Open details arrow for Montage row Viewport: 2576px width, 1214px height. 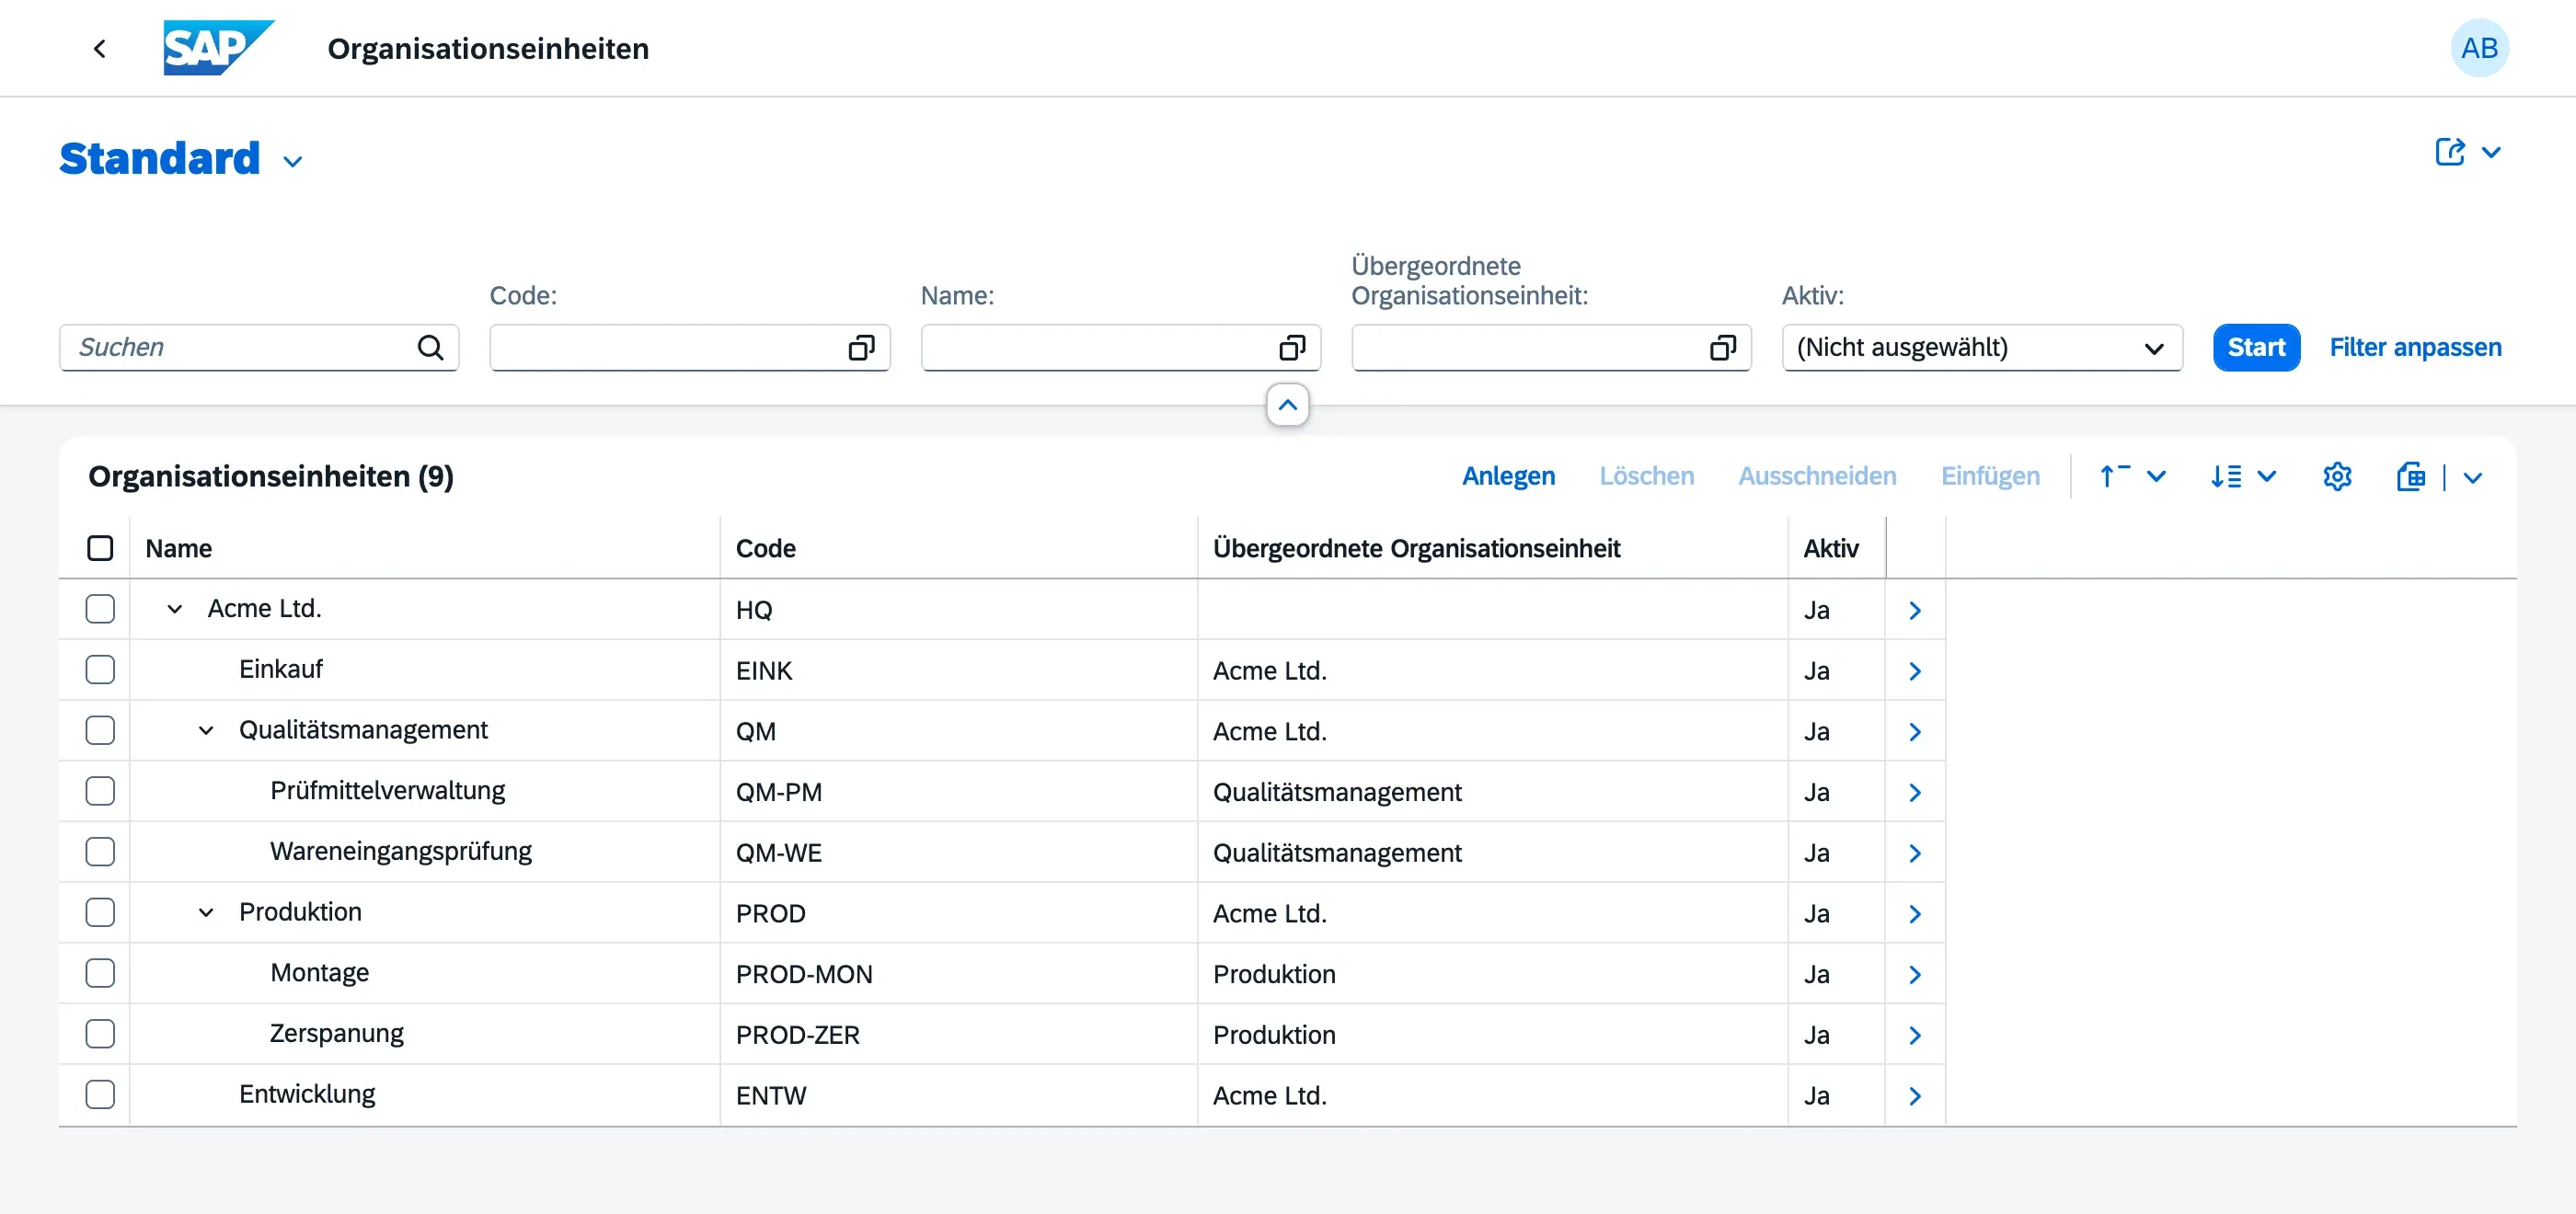click(1914, 974)
